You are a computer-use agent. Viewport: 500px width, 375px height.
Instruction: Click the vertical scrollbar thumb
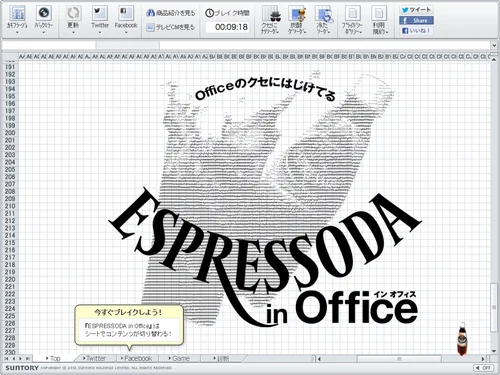(x=494, y=306)
